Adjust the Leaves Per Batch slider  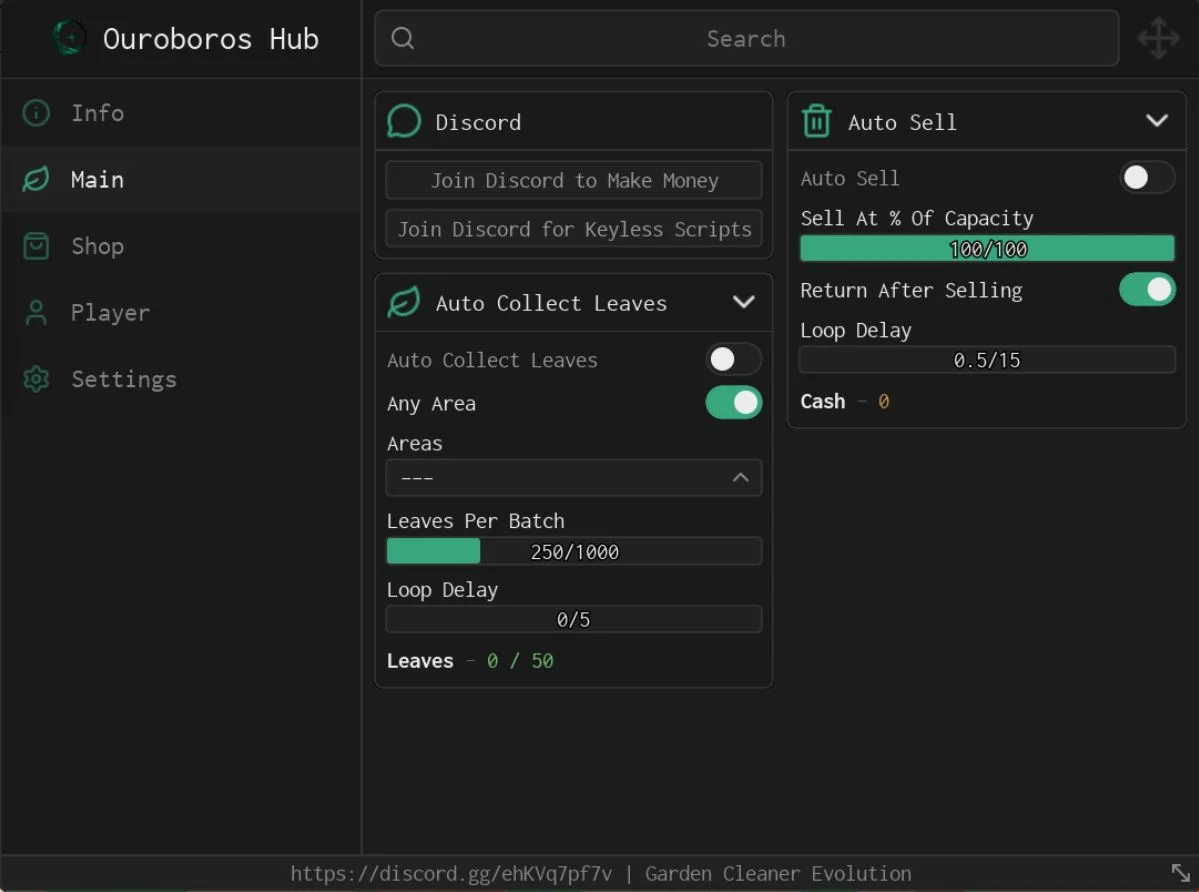tap(574, 551)
